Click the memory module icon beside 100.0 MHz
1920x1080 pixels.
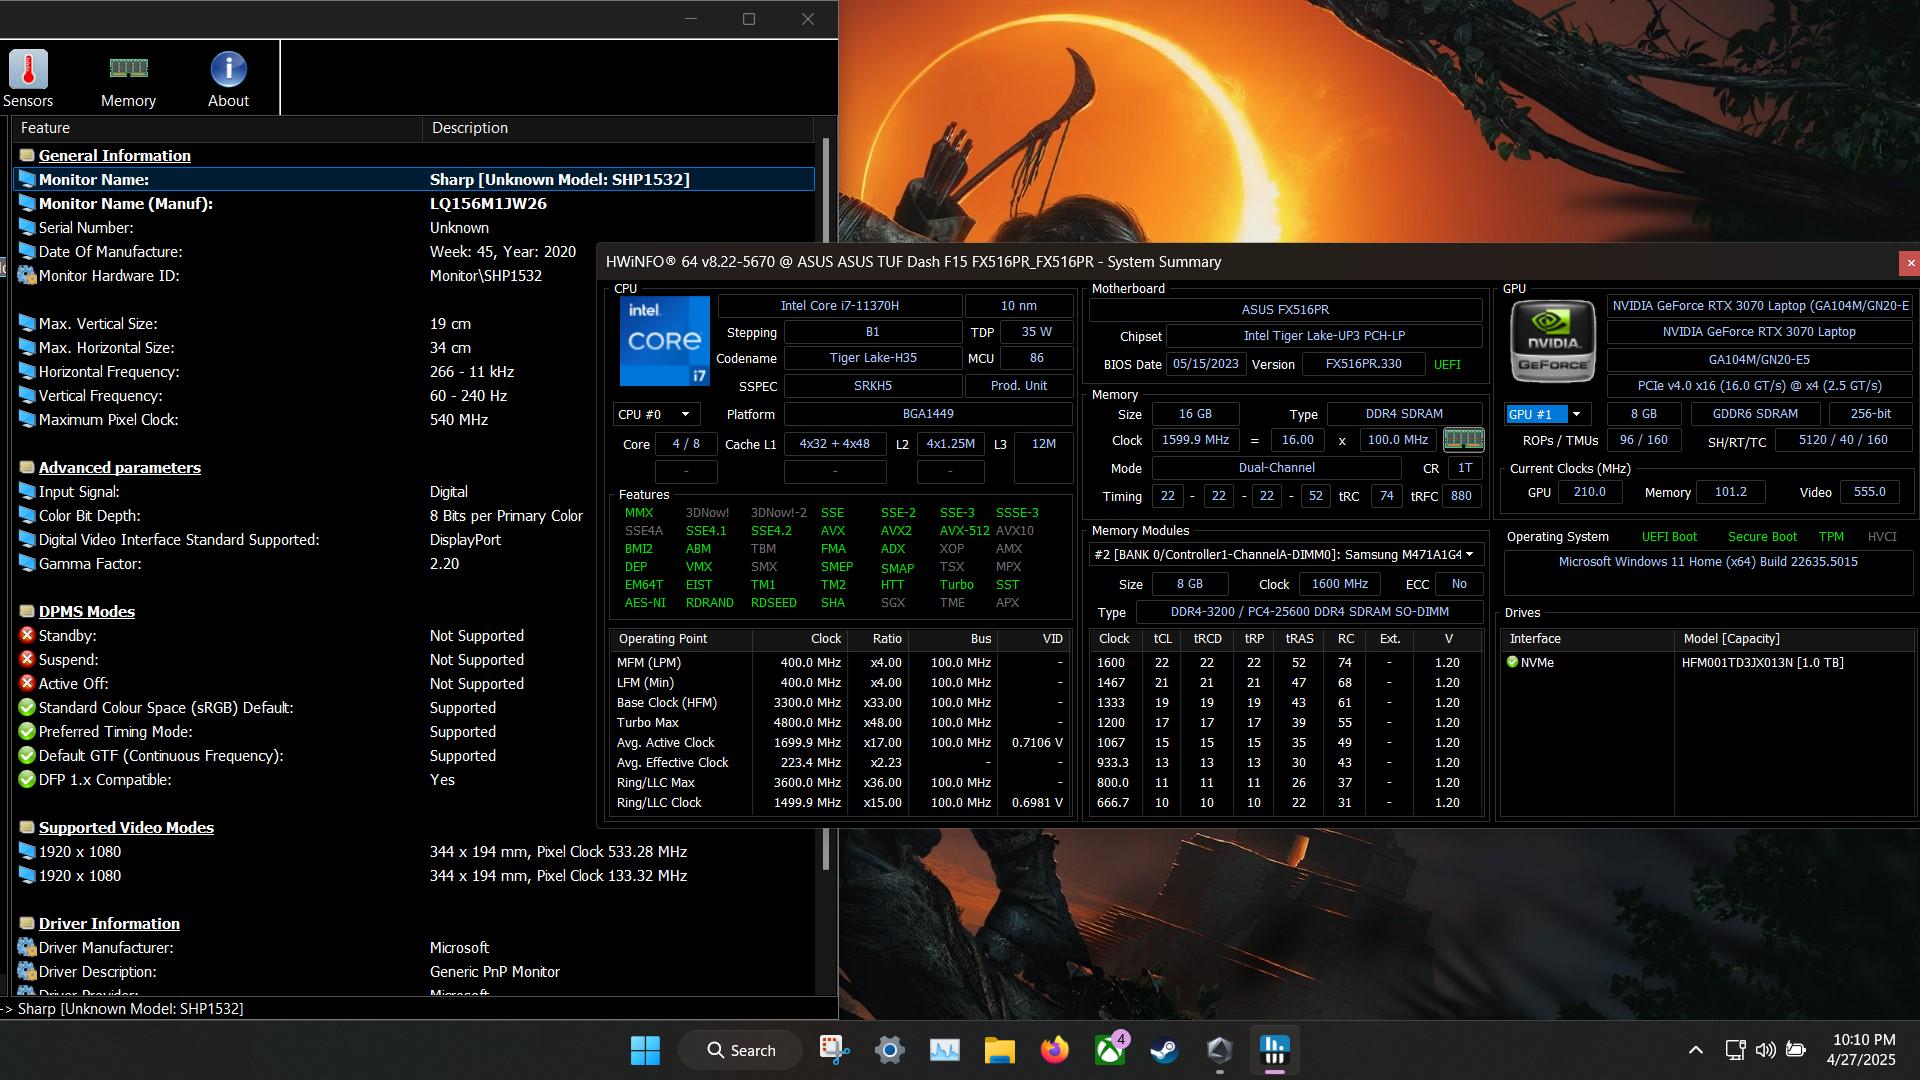point(1463,440)
